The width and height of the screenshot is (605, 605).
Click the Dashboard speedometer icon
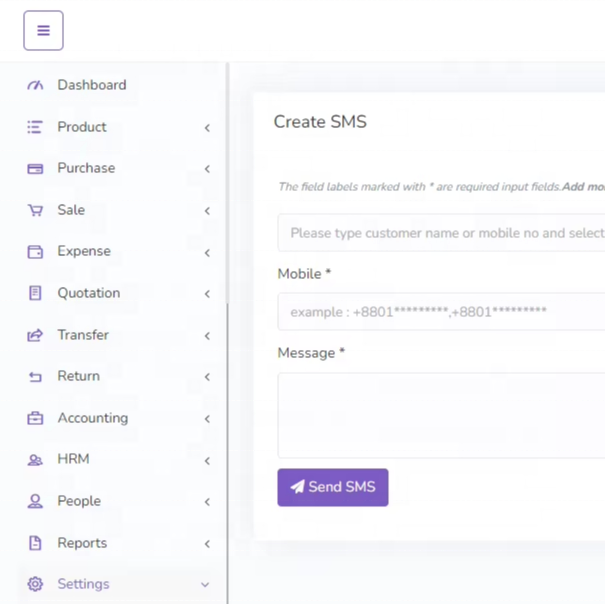coord(35,85)
